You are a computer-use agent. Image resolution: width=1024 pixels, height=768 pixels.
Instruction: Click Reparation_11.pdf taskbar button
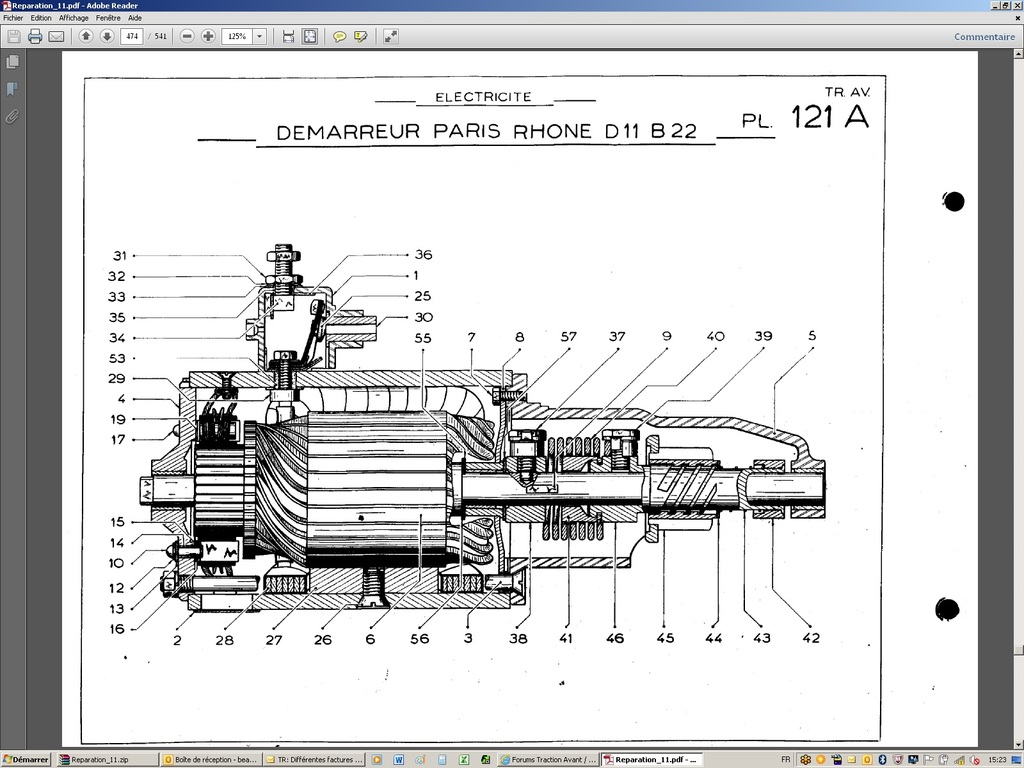click(x=651, y=760)
